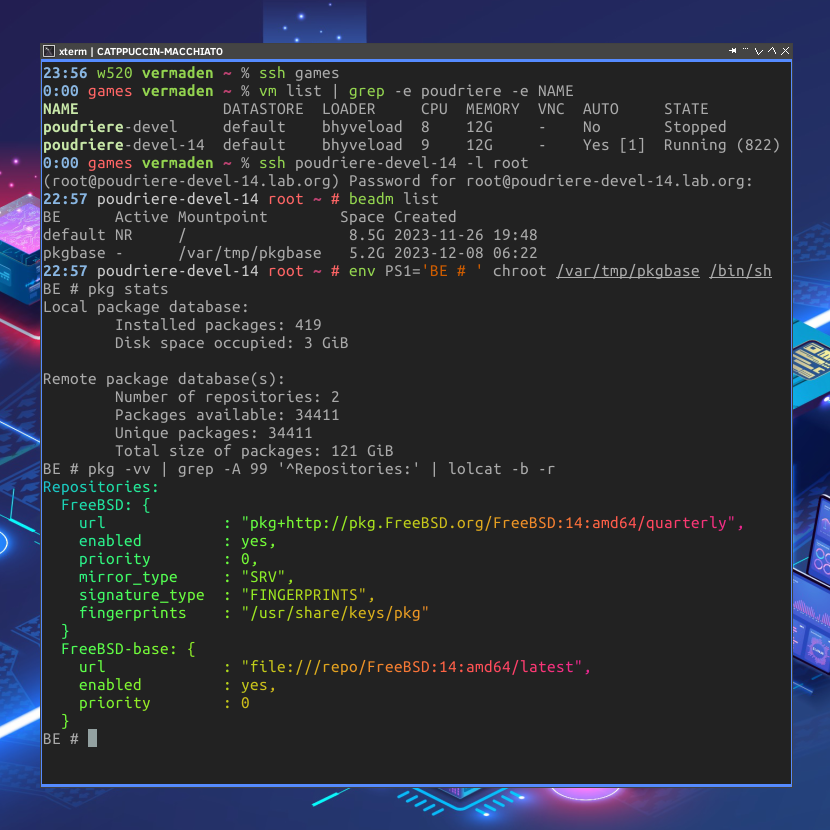
Task: Click the underlined /var/tmp/pkgbase path in the chroot command
Action: [628, 271]
